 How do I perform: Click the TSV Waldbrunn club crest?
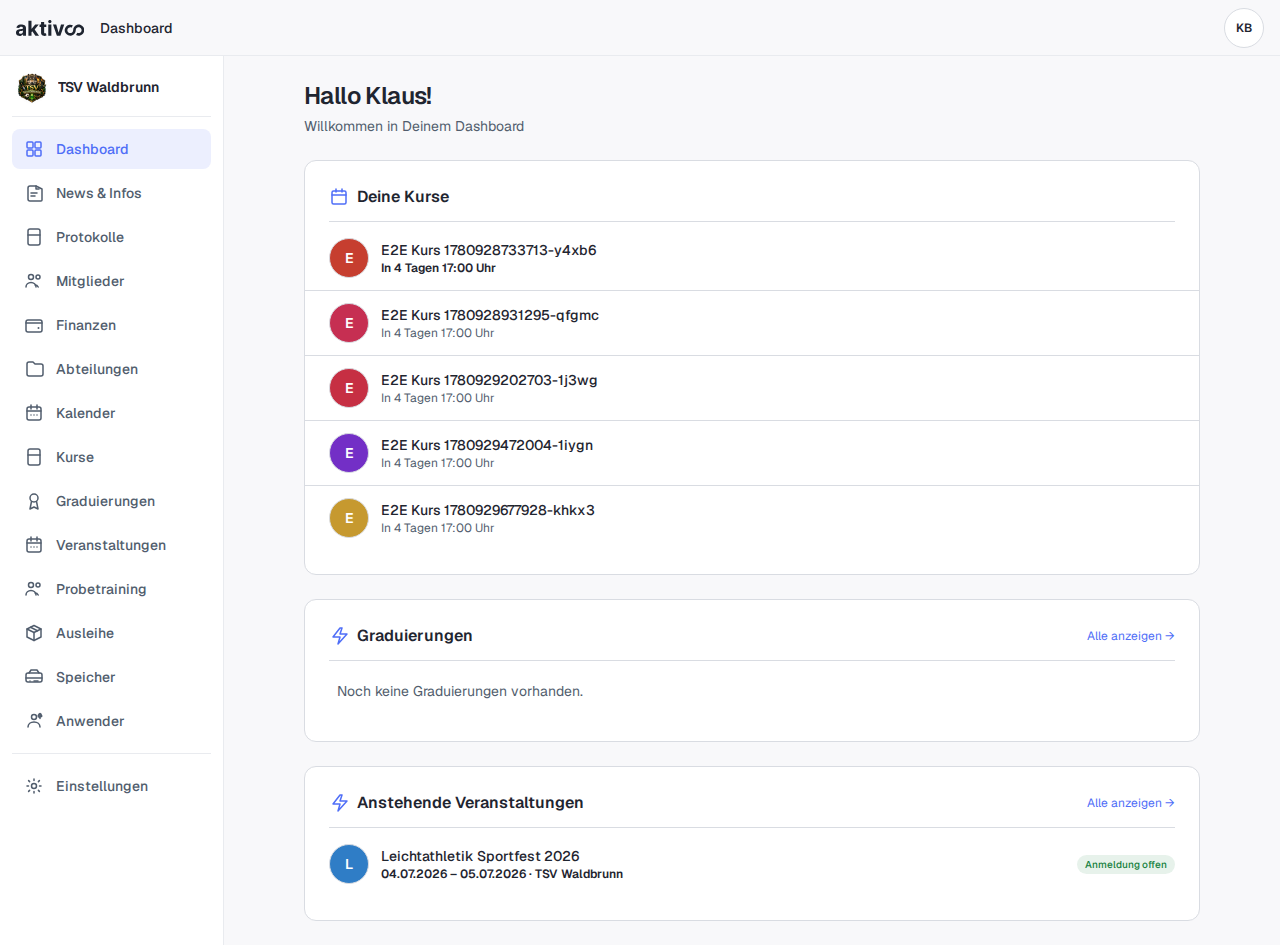(x=32, y=87)
